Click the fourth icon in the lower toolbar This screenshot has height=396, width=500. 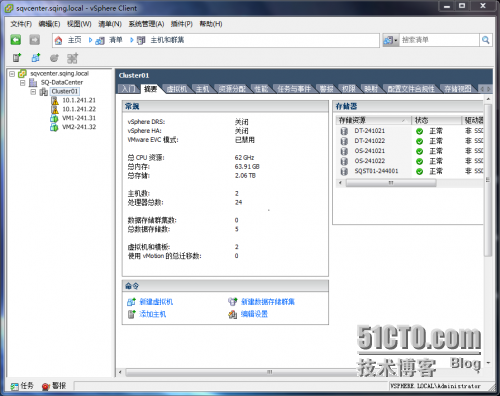(x=72, y=58)
